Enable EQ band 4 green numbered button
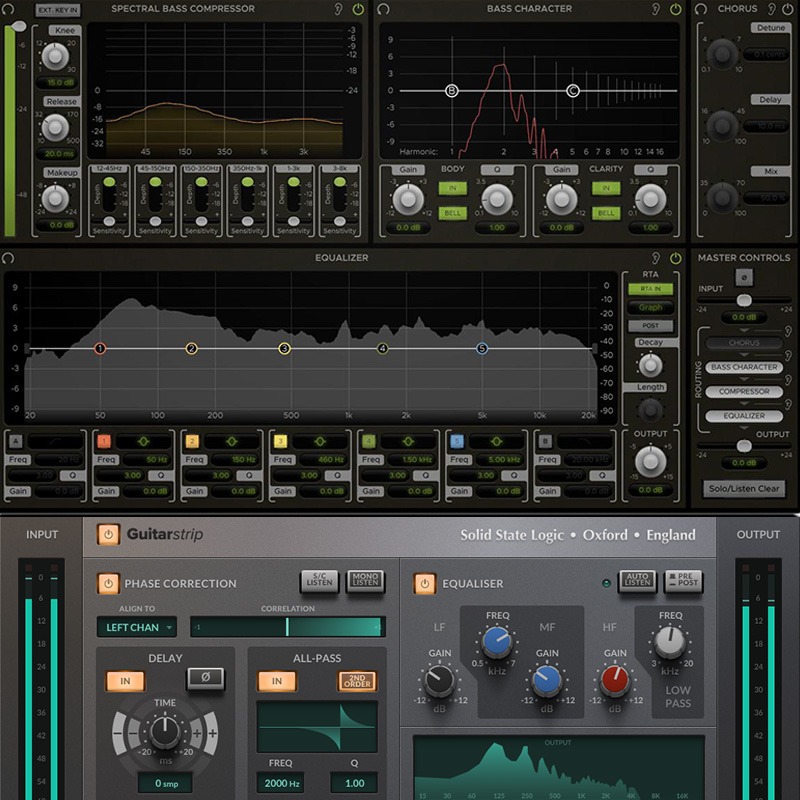This screenshot has height=800, width=800. [x=369, y=441]
